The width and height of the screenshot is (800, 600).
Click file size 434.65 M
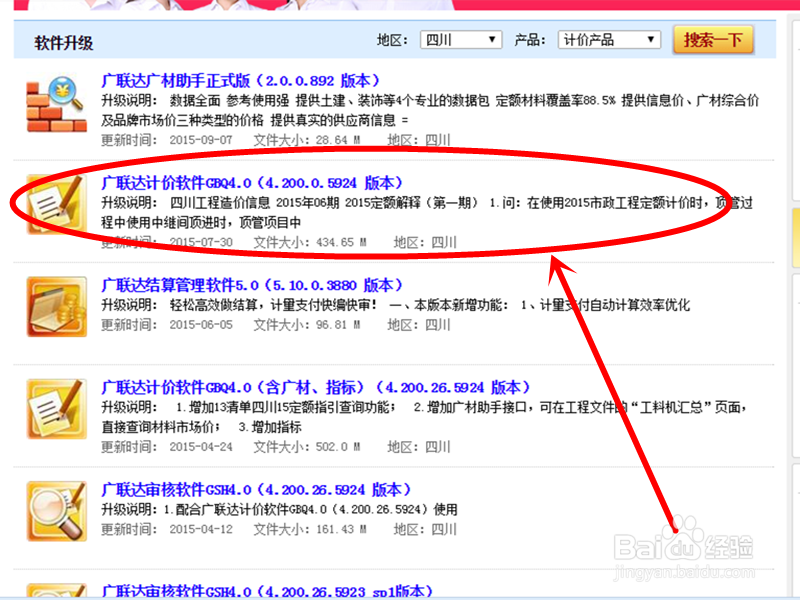pos(341,242)
